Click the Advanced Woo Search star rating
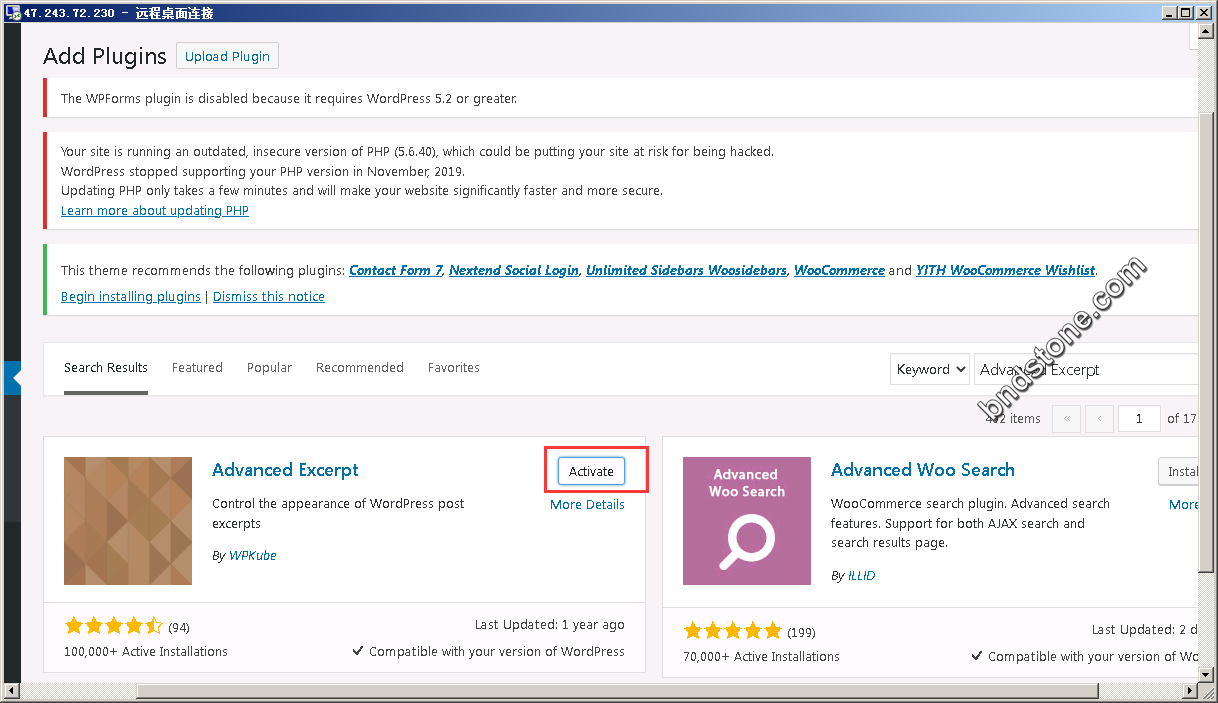Image resolution: width=1218 pixels, height=703 pixels. click(x=732, y=632)
